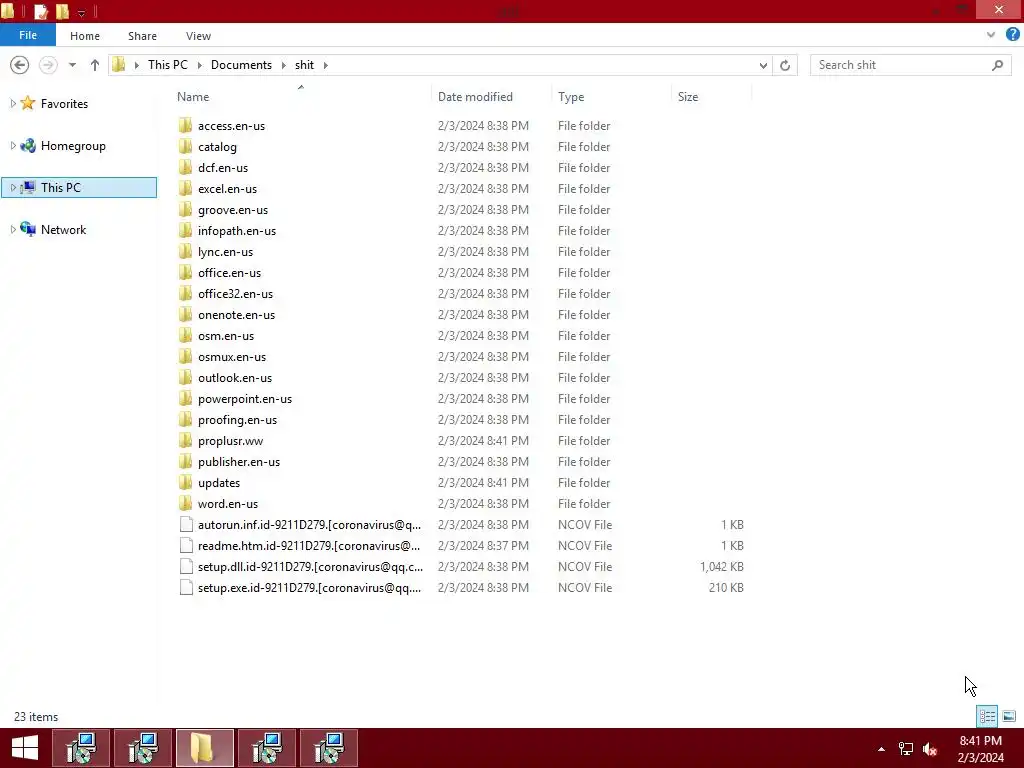
Task: Open recent locations dropdown arrow
Action: [72, 65]
